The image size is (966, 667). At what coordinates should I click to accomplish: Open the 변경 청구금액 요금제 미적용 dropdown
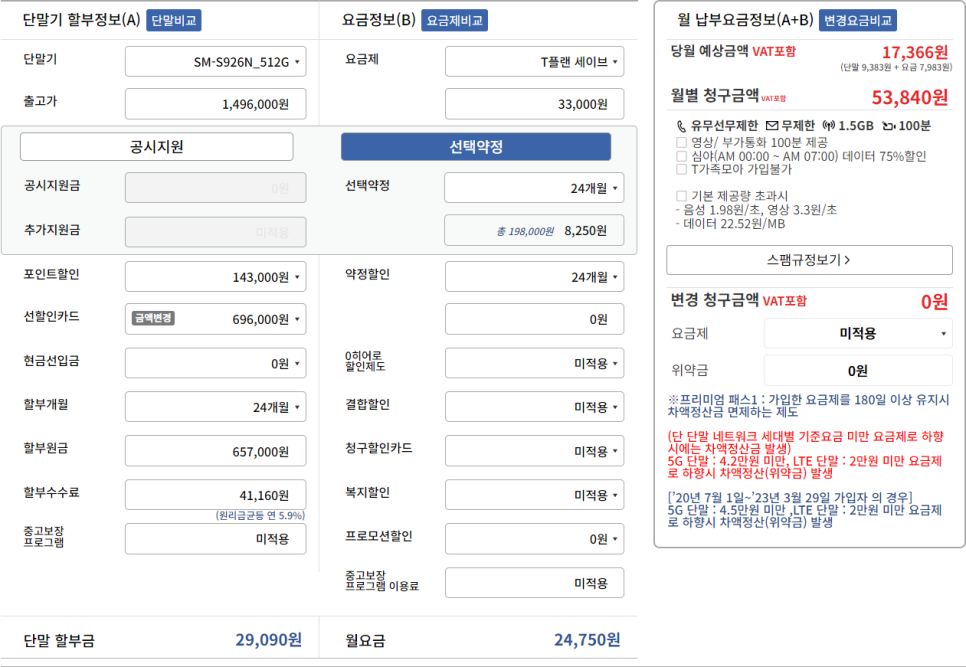[x=858, y=333]
